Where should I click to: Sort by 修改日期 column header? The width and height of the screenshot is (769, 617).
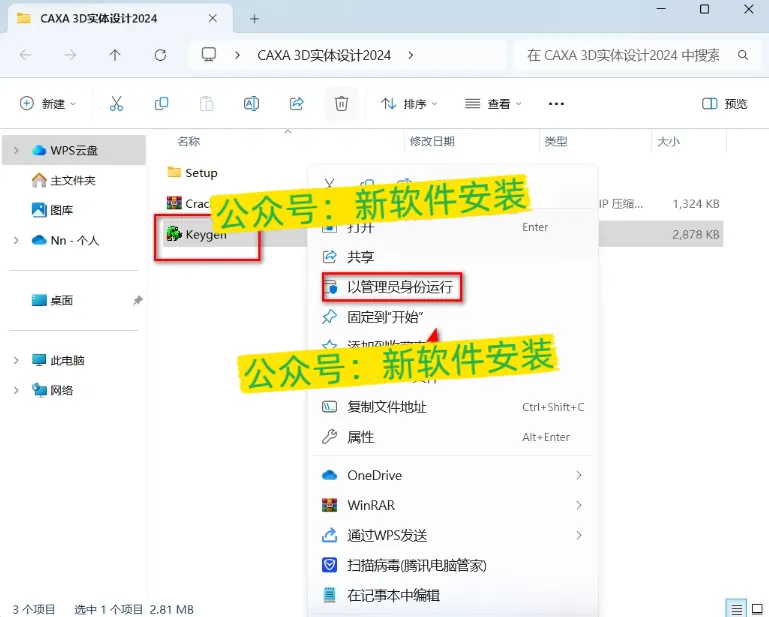pos(432,141)
